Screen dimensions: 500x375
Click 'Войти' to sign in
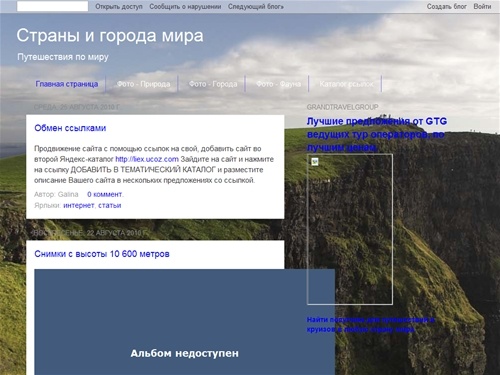pos(482,6)
